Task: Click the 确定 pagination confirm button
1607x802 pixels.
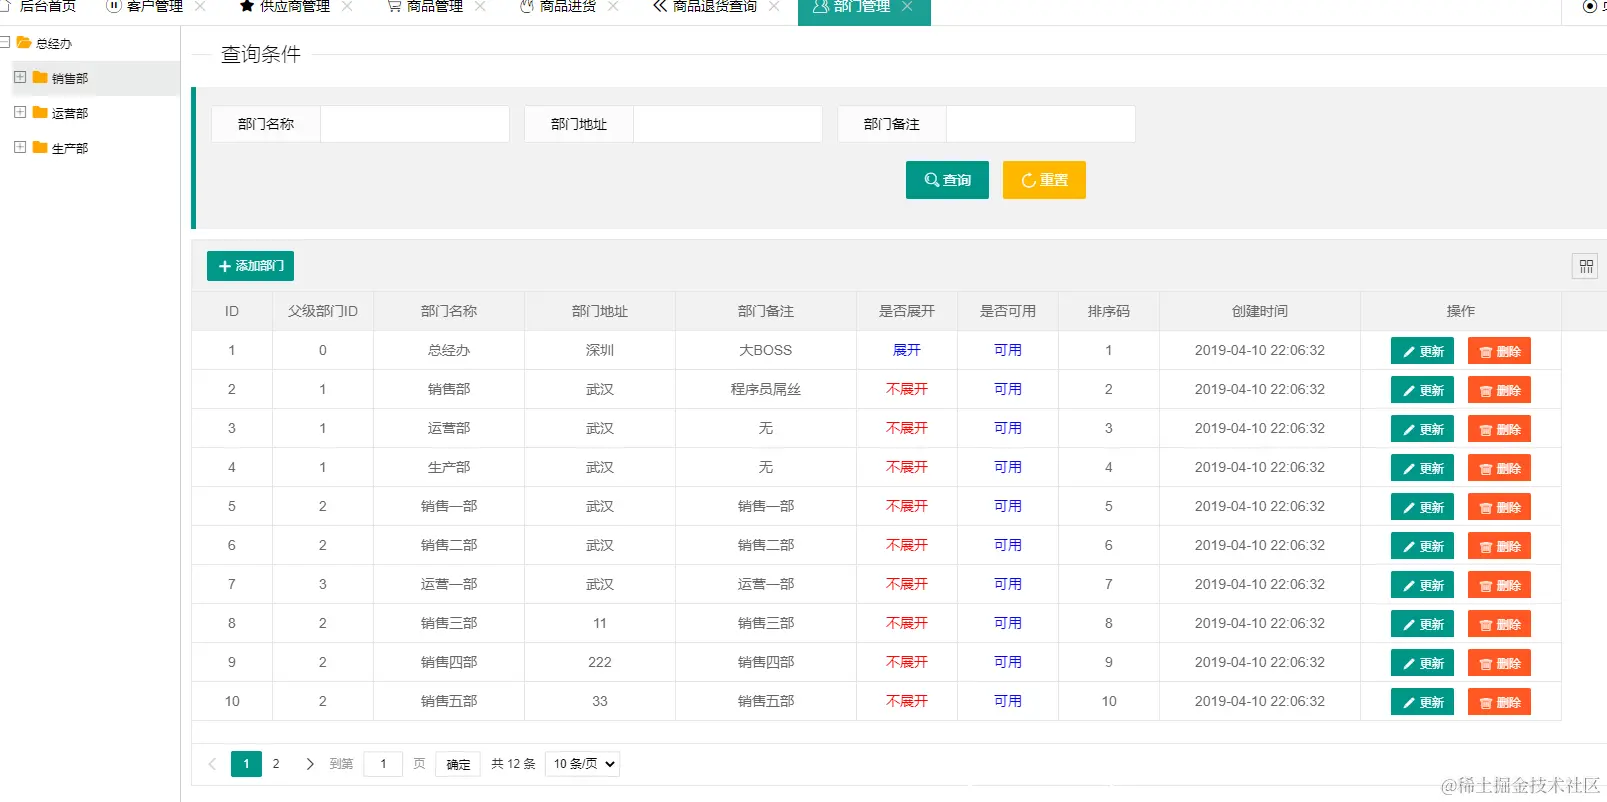Action: click(x=458, y=764)
